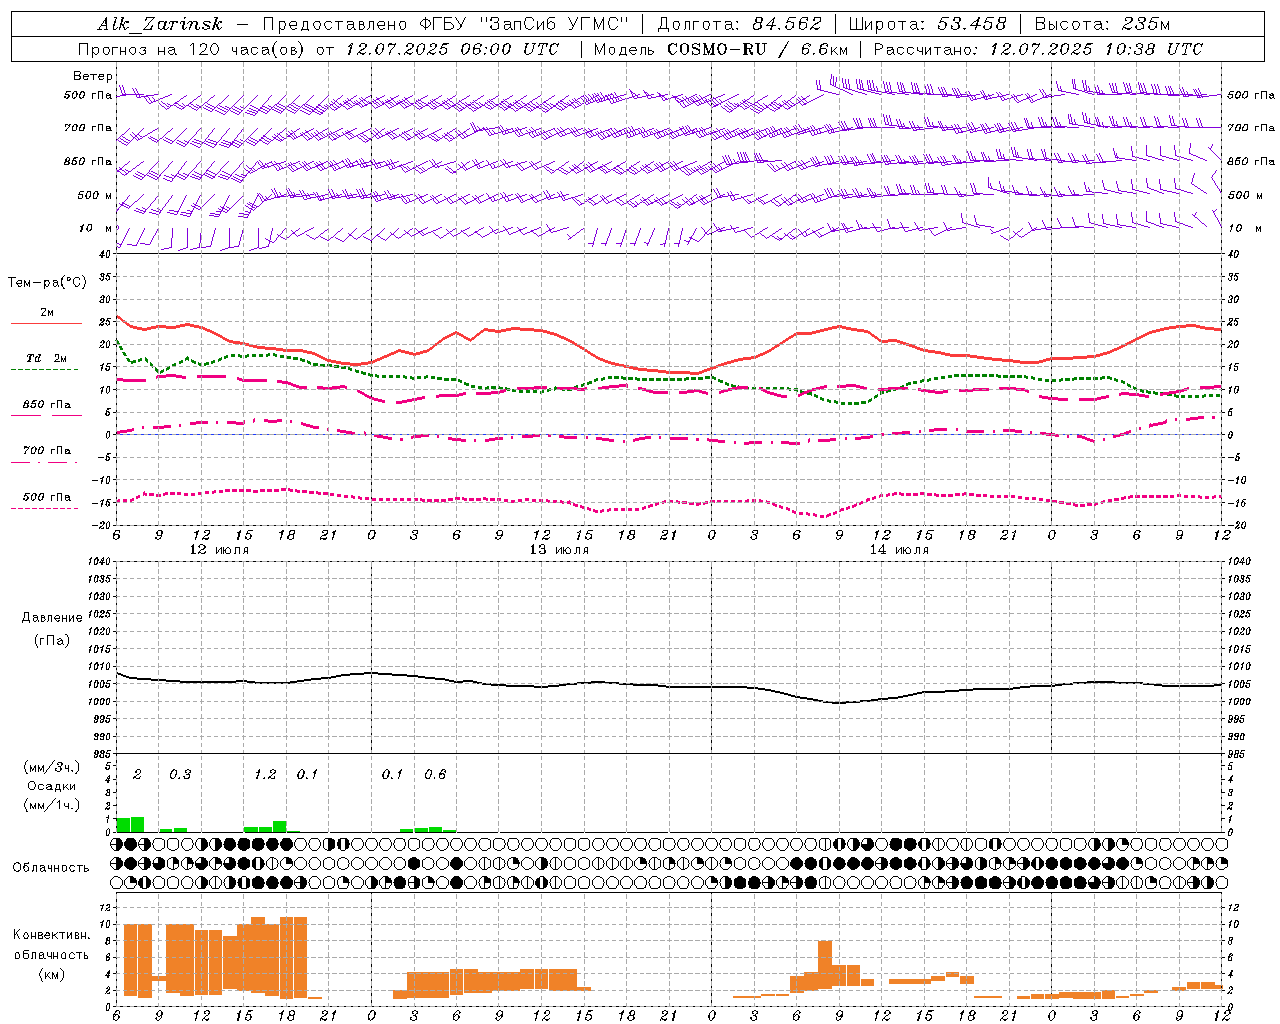Image resolution: width=1280 pixels, height=1024 pixels.
Task: Click the red '2м' legend line sample
Action: tap(46, 323)
